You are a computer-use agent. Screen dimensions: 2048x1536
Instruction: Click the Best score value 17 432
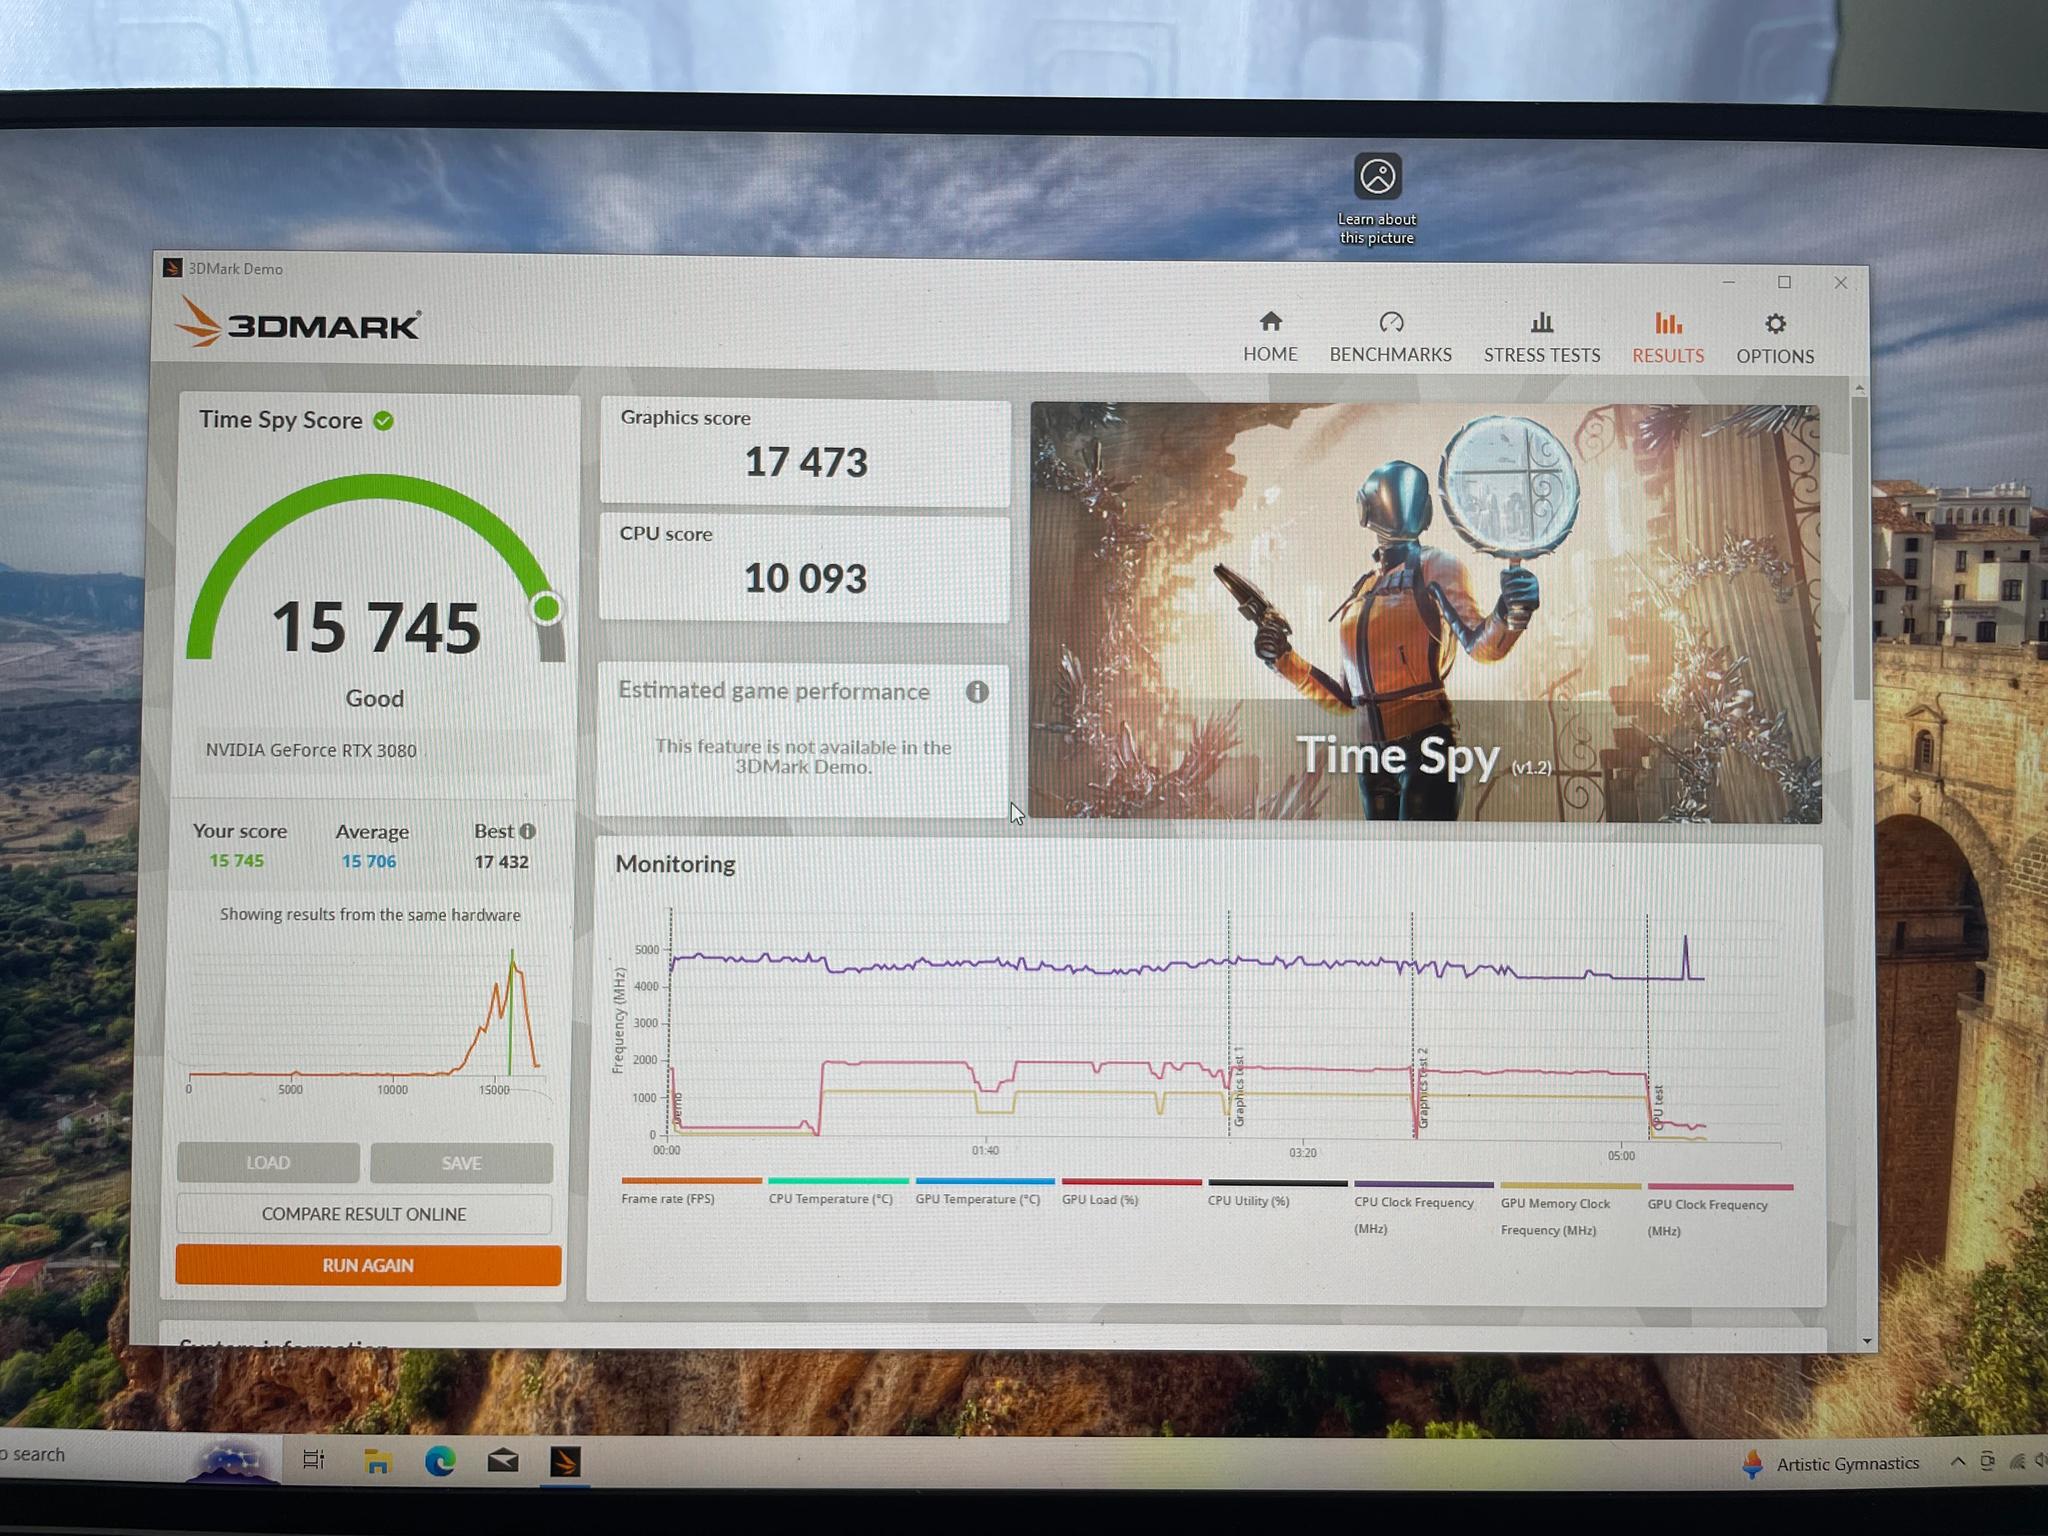tap(501, 862)
